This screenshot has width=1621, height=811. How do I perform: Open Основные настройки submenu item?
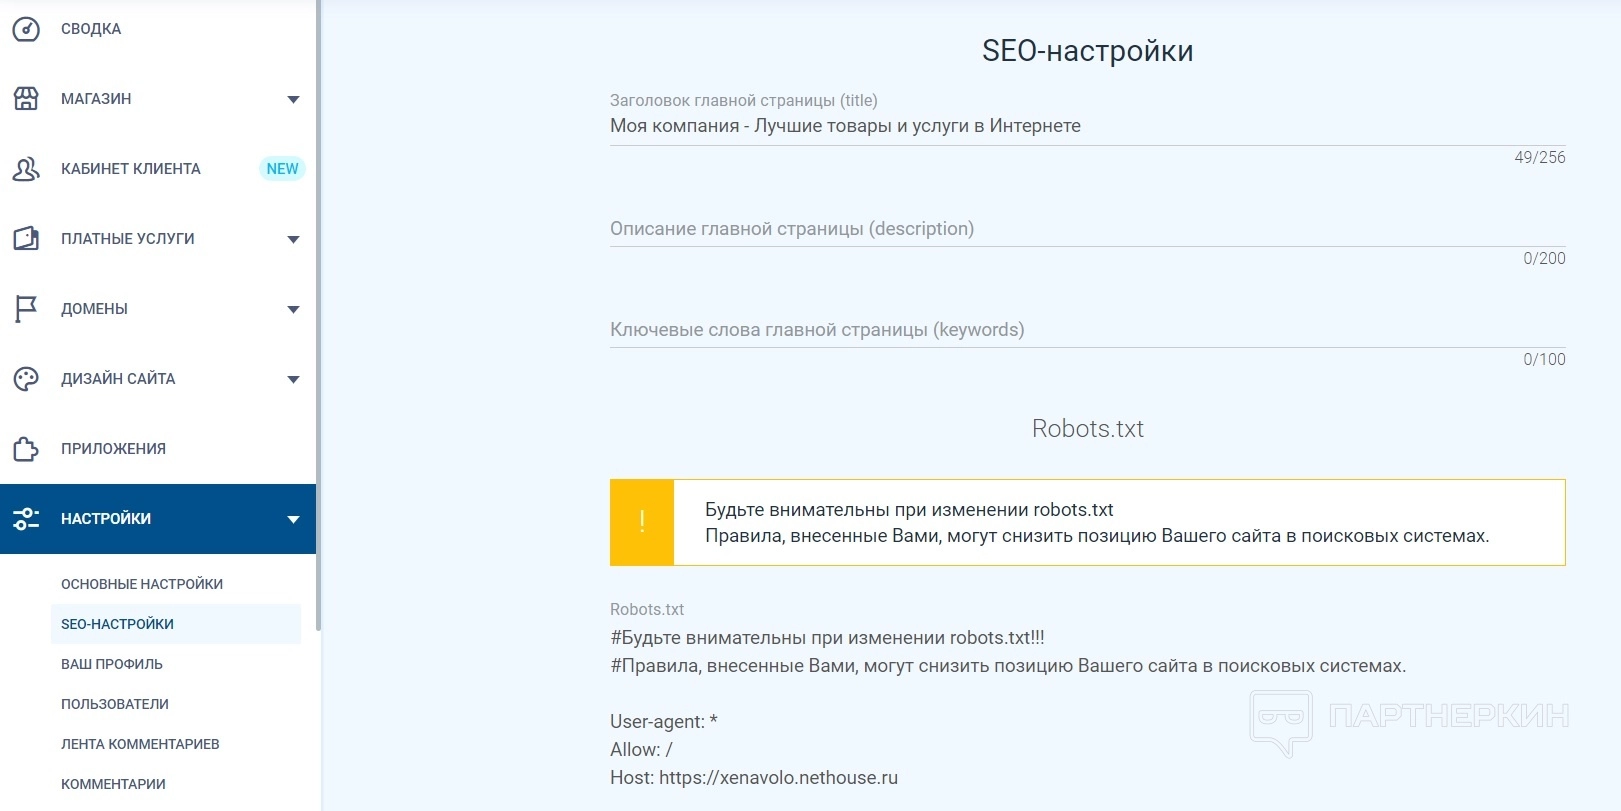142,584
